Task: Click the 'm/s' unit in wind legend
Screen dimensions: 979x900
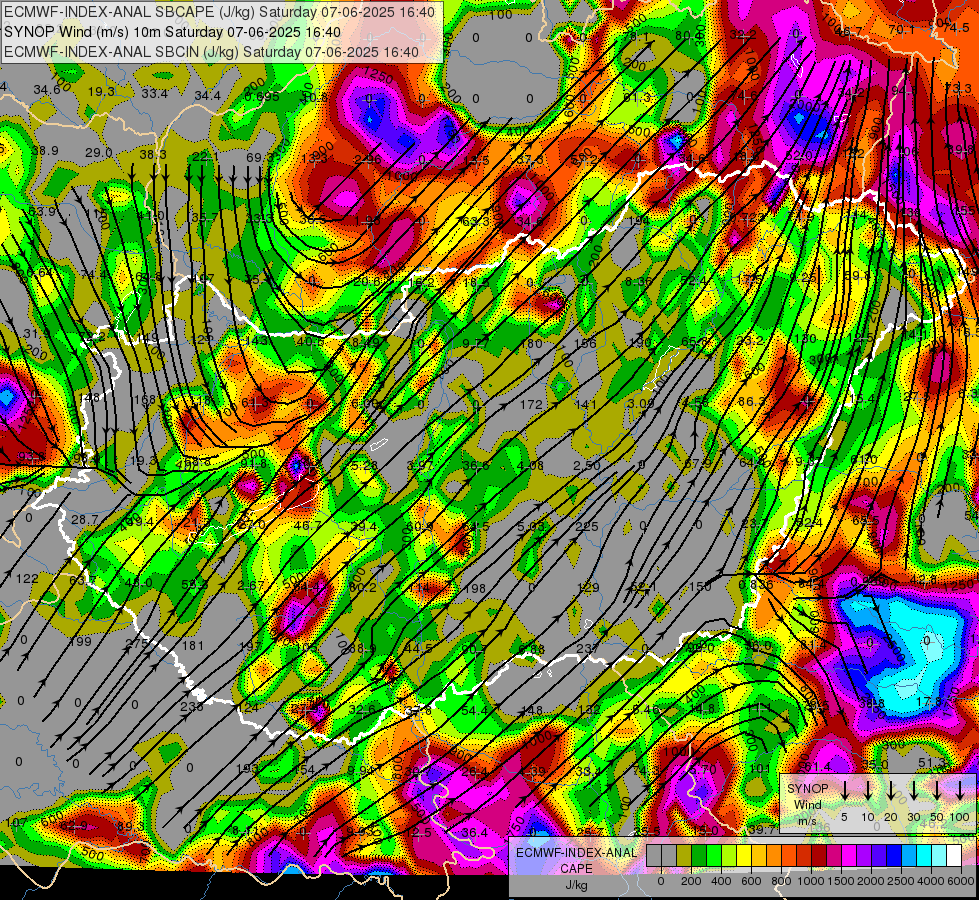Action: 807,821
